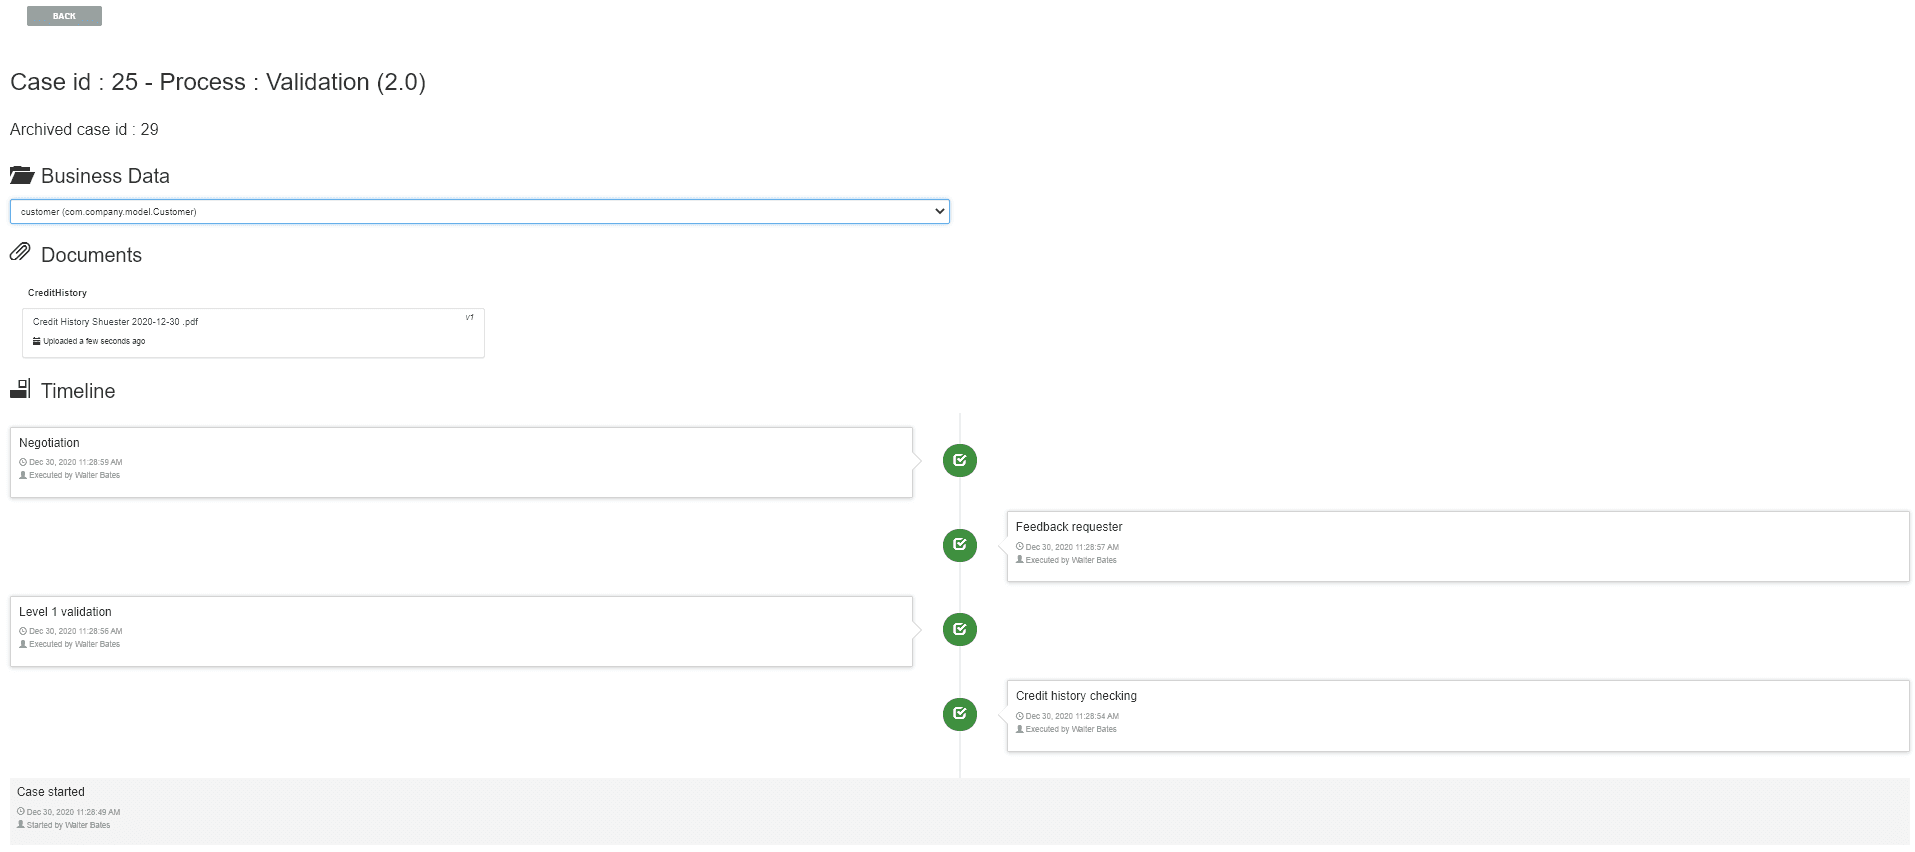Viewport: 1915px width, 852px height.
Task: Click the calendar icon beside Uploaded text
Action: pyautogui.click(x=37, y=341)
